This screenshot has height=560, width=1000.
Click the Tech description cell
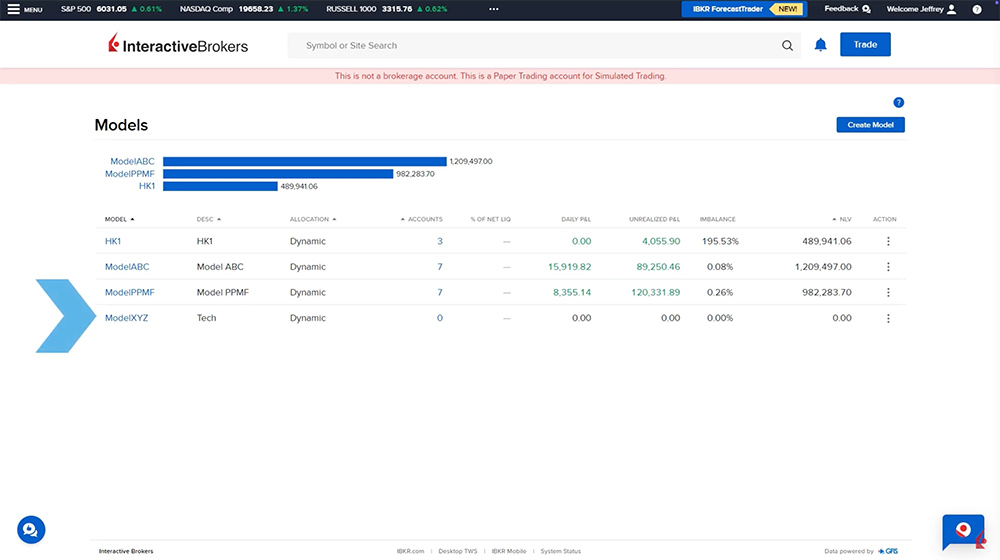[206, 318]
